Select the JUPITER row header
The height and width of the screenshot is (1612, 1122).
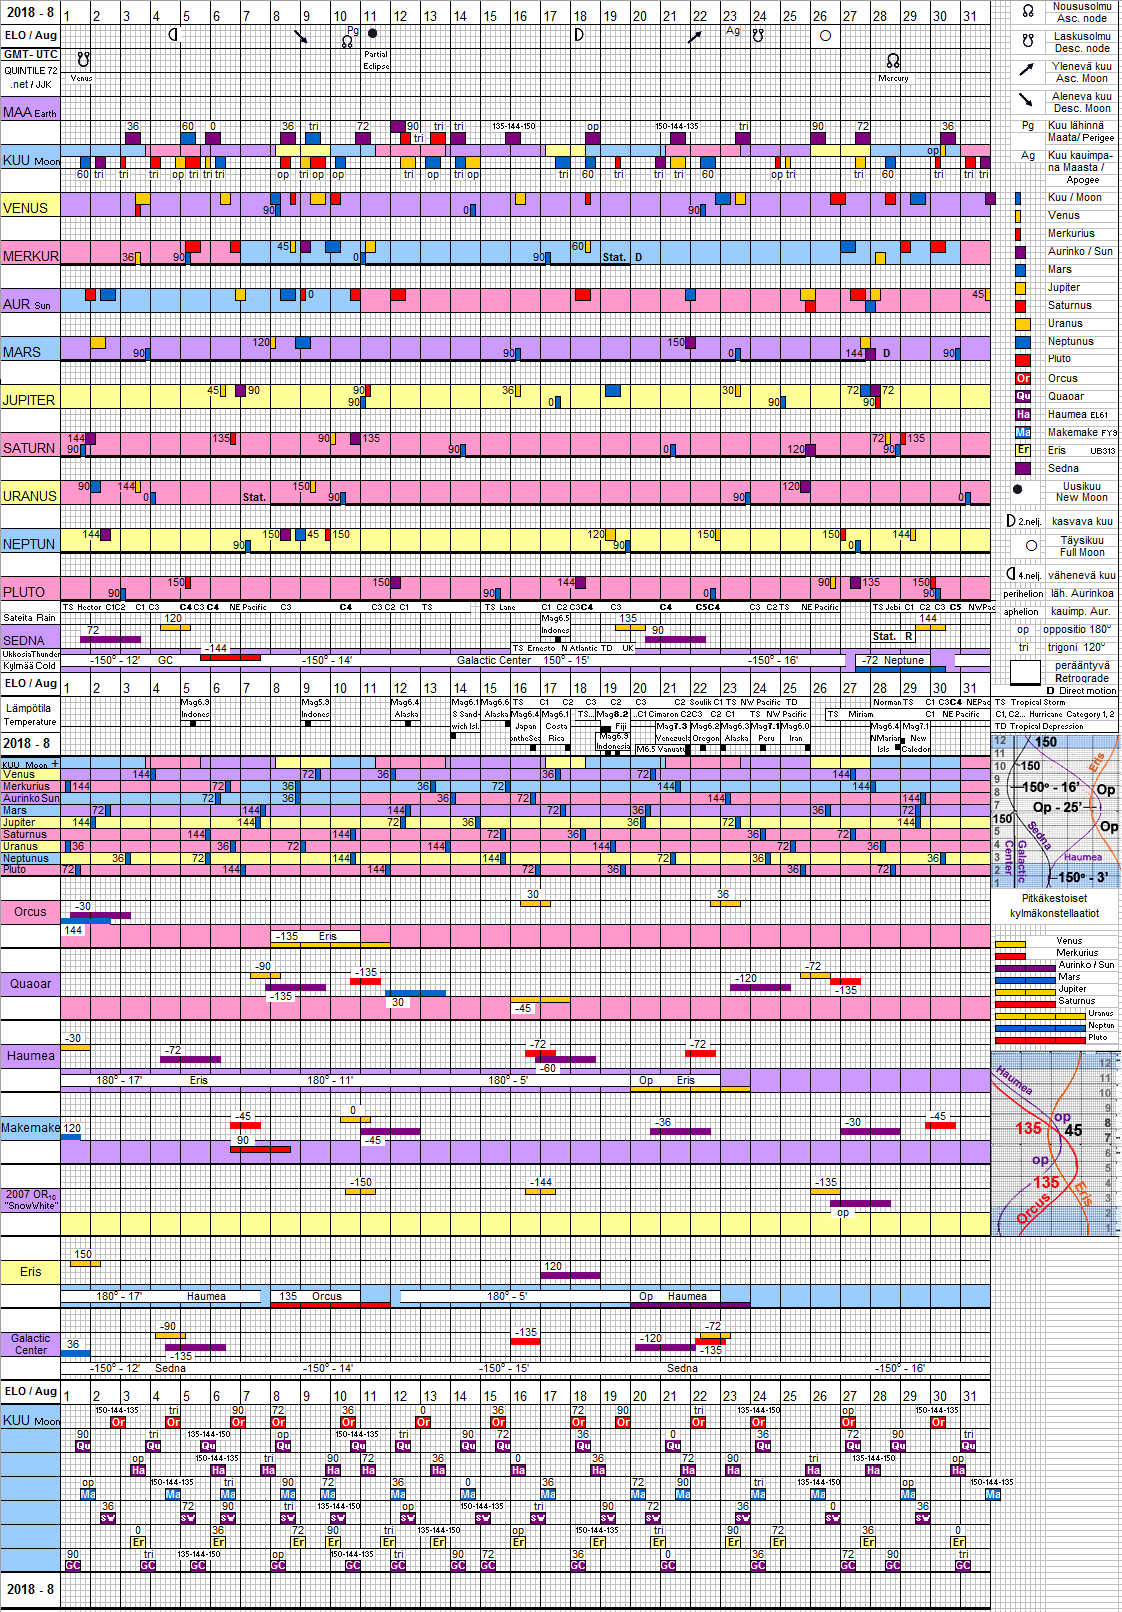click(x=30, y=400)
